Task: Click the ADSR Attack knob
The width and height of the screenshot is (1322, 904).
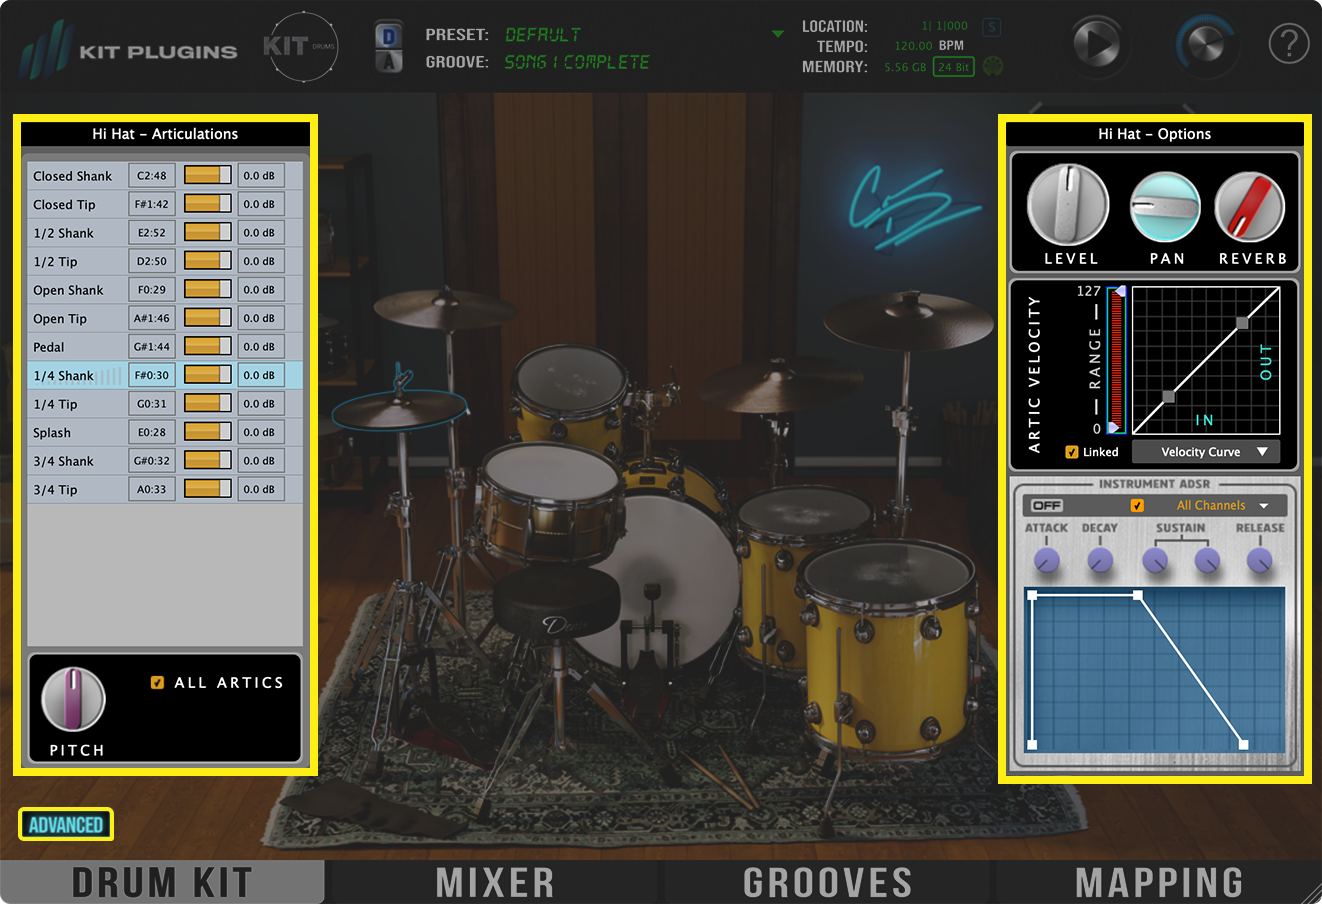Action: click(1046, 560)
